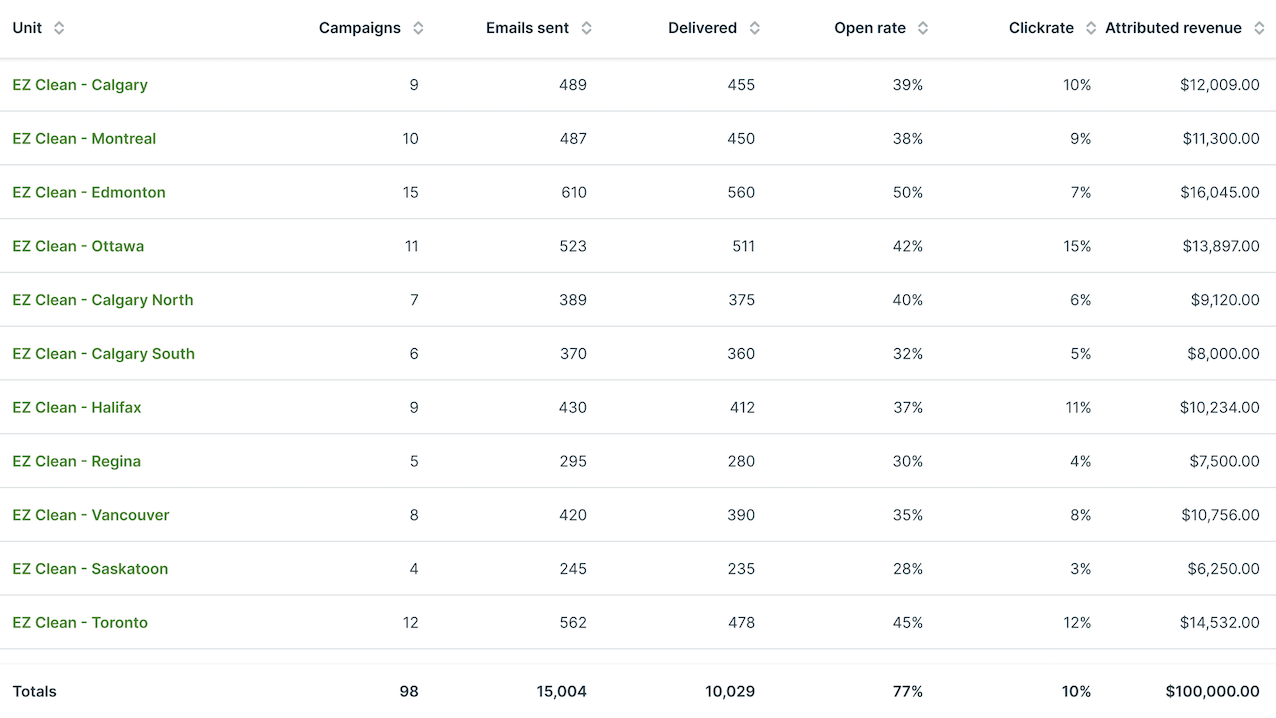The image size is (1276, 718).
Task: Click Attributed revenue sort arrows icon
Action: [x=1259, y=28]
